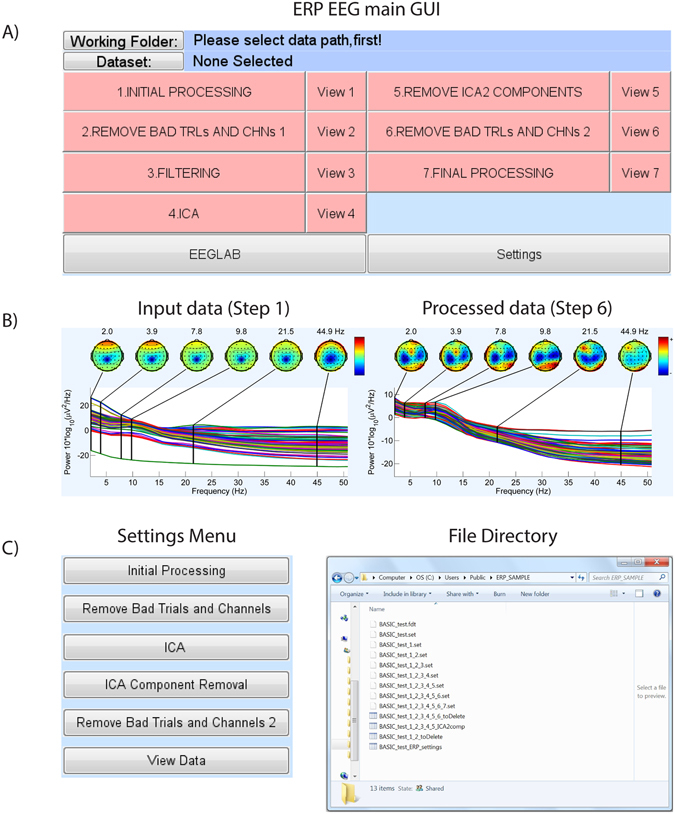Click the Explorer forward arrow button
The height and width of the screenshot is (814, 675).
pos(349,577)
